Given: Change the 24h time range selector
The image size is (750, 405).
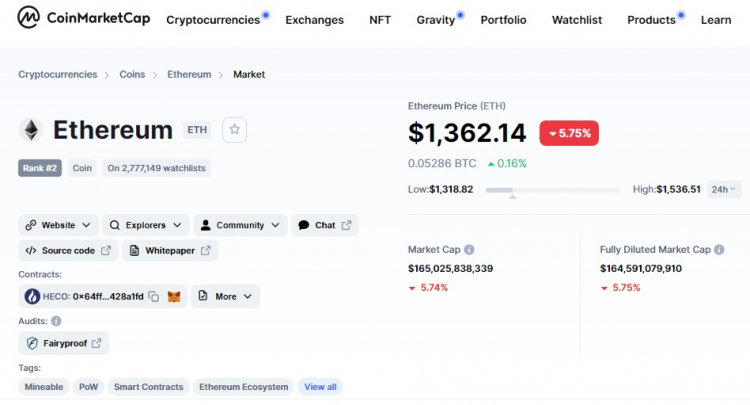Looking at the screenshot, I should pos(723,189).
